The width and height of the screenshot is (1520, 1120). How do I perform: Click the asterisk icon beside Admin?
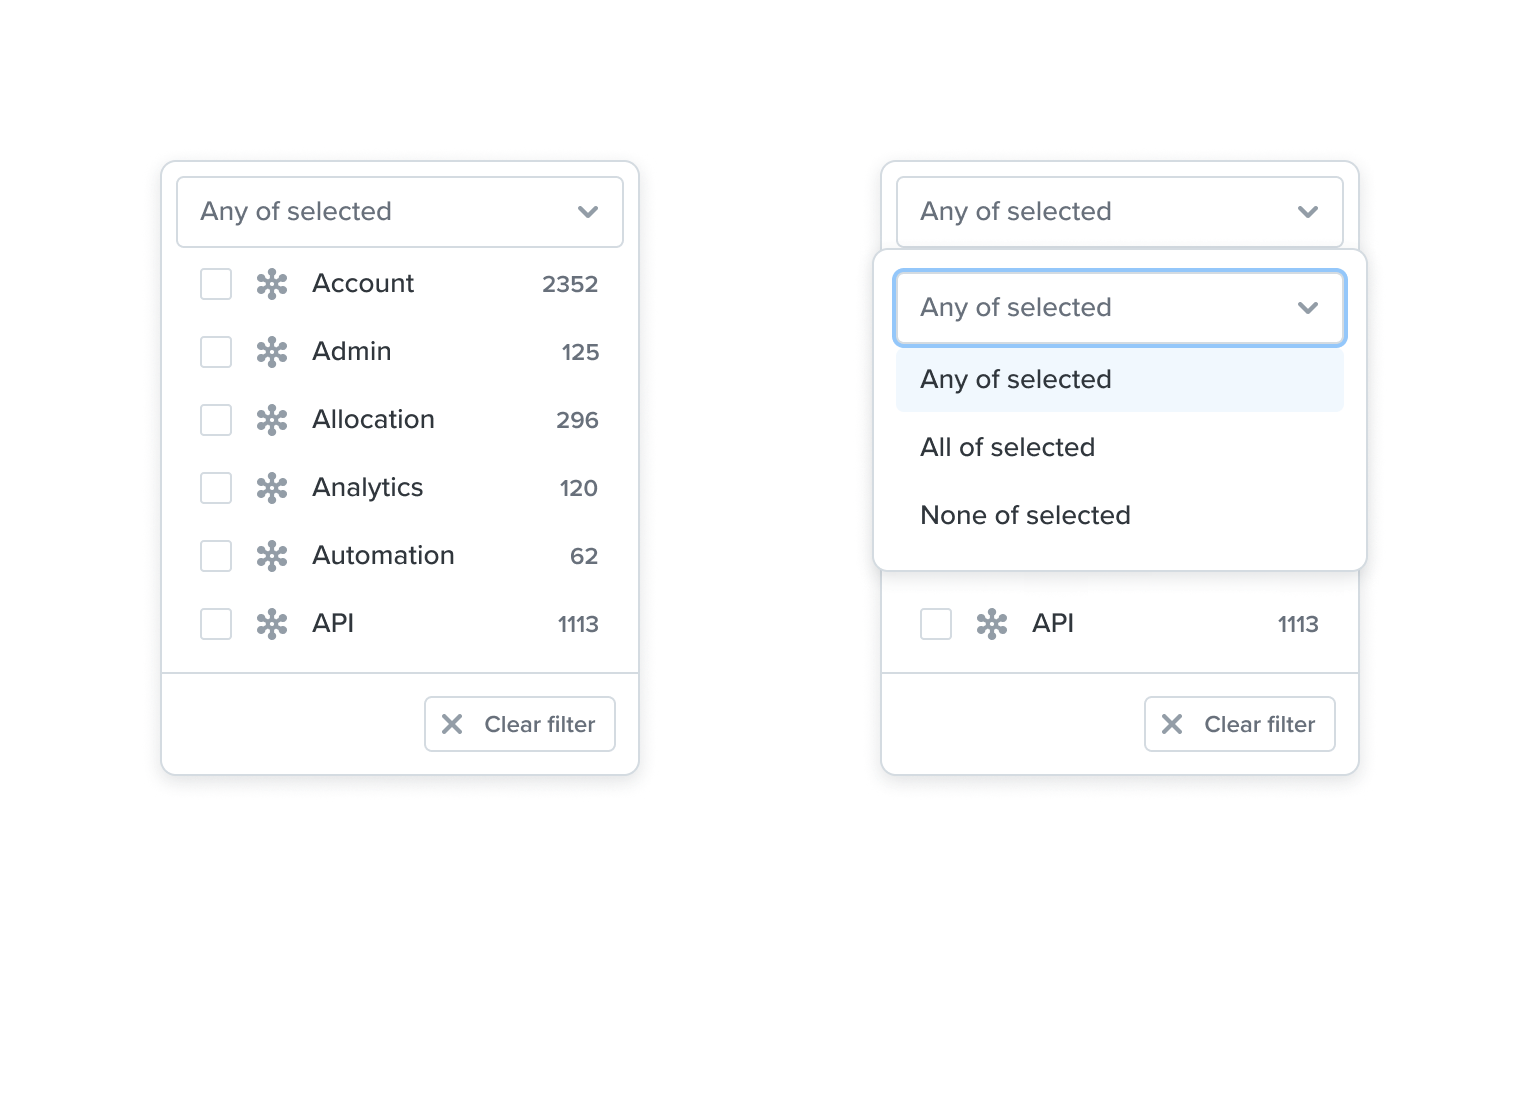point(272,352)
